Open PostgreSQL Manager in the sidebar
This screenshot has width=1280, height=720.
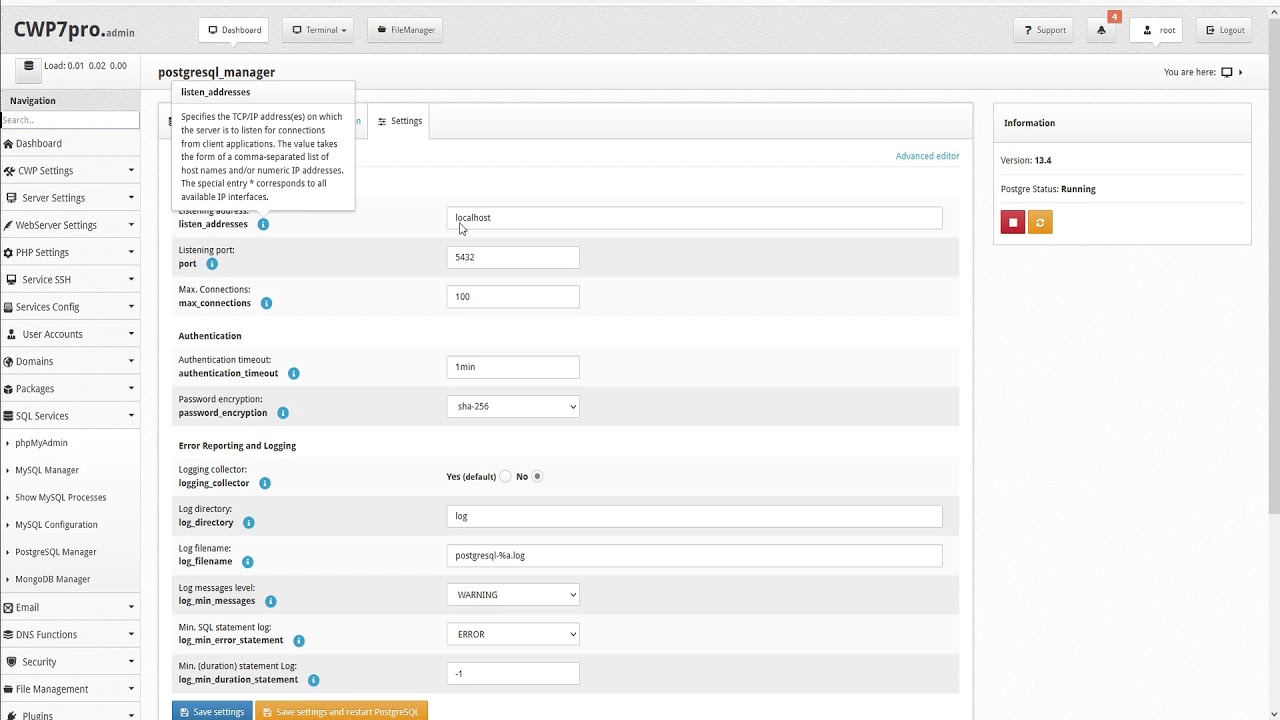tap(56, 552)
